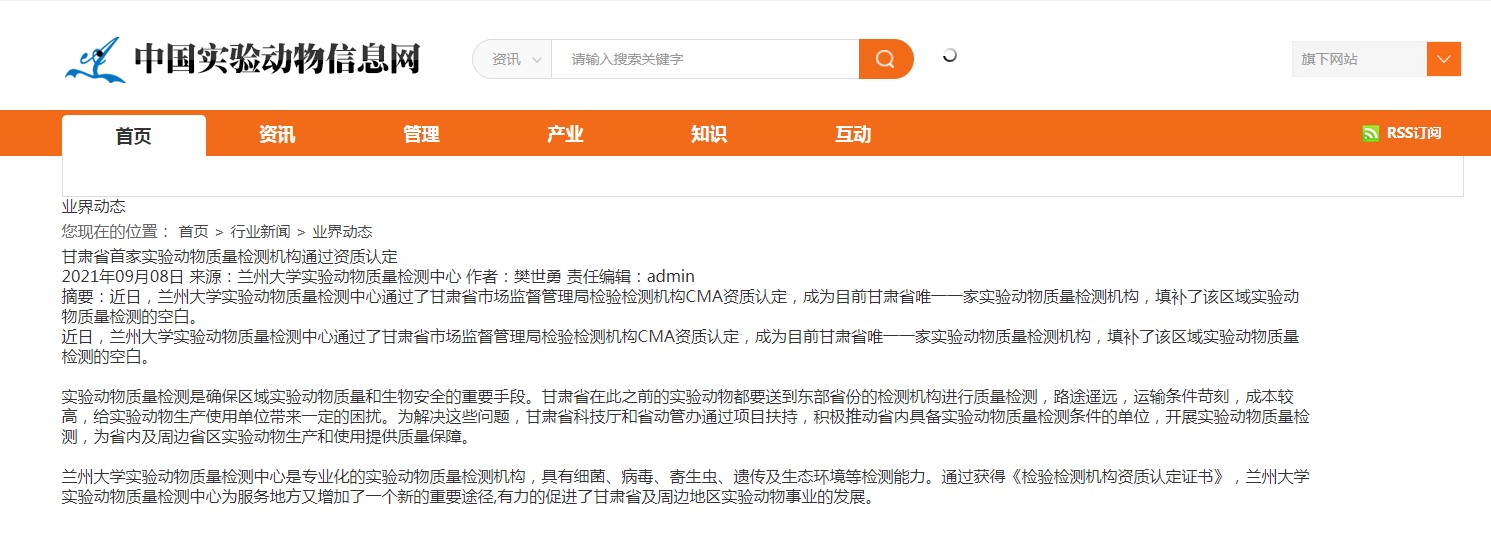Click the RSS订阅 link
Screen dimensions: 1491x535
click(x=1414, y=133)
